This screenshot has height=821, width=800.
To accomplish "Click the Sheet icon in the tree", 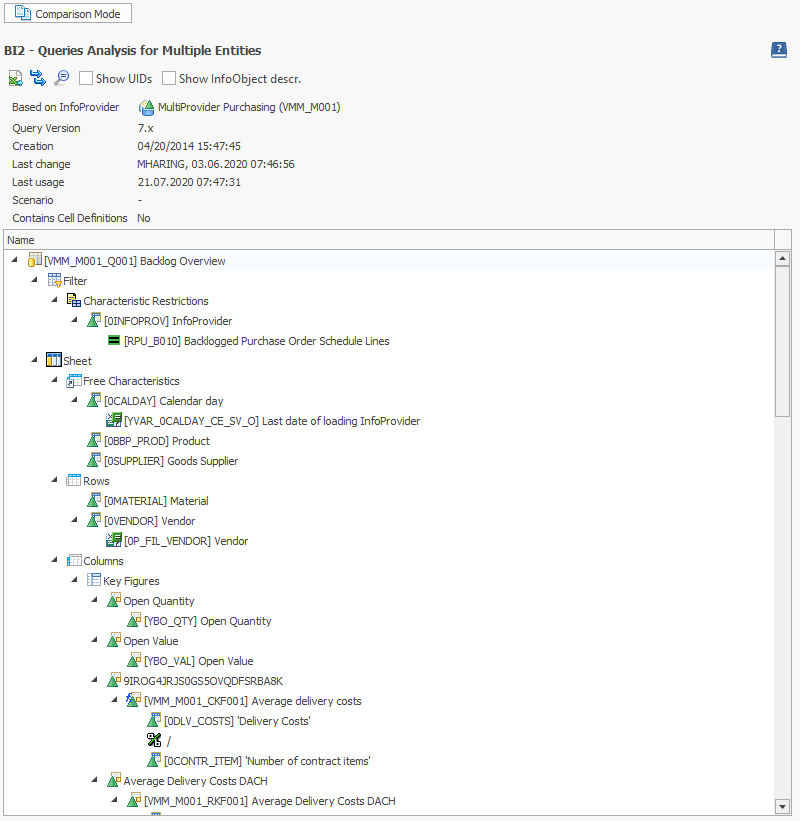I will pyautogui.click(x=53, y=360).
